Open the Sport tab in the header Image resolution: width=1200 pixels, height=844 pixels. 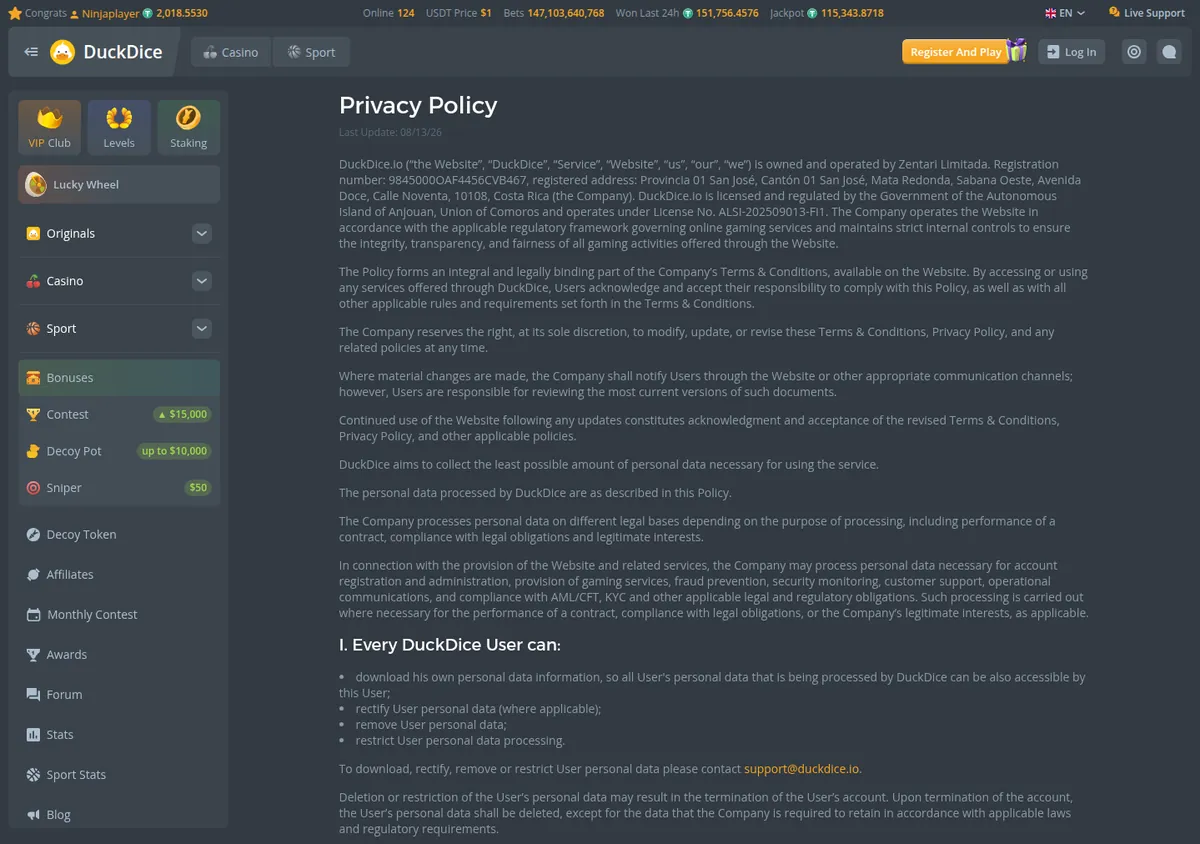pos(311,52)
